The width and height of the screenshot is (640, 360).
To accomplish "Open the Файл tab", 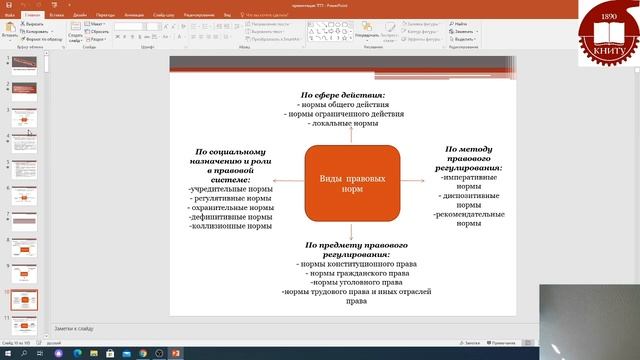I will pos(9,15).
